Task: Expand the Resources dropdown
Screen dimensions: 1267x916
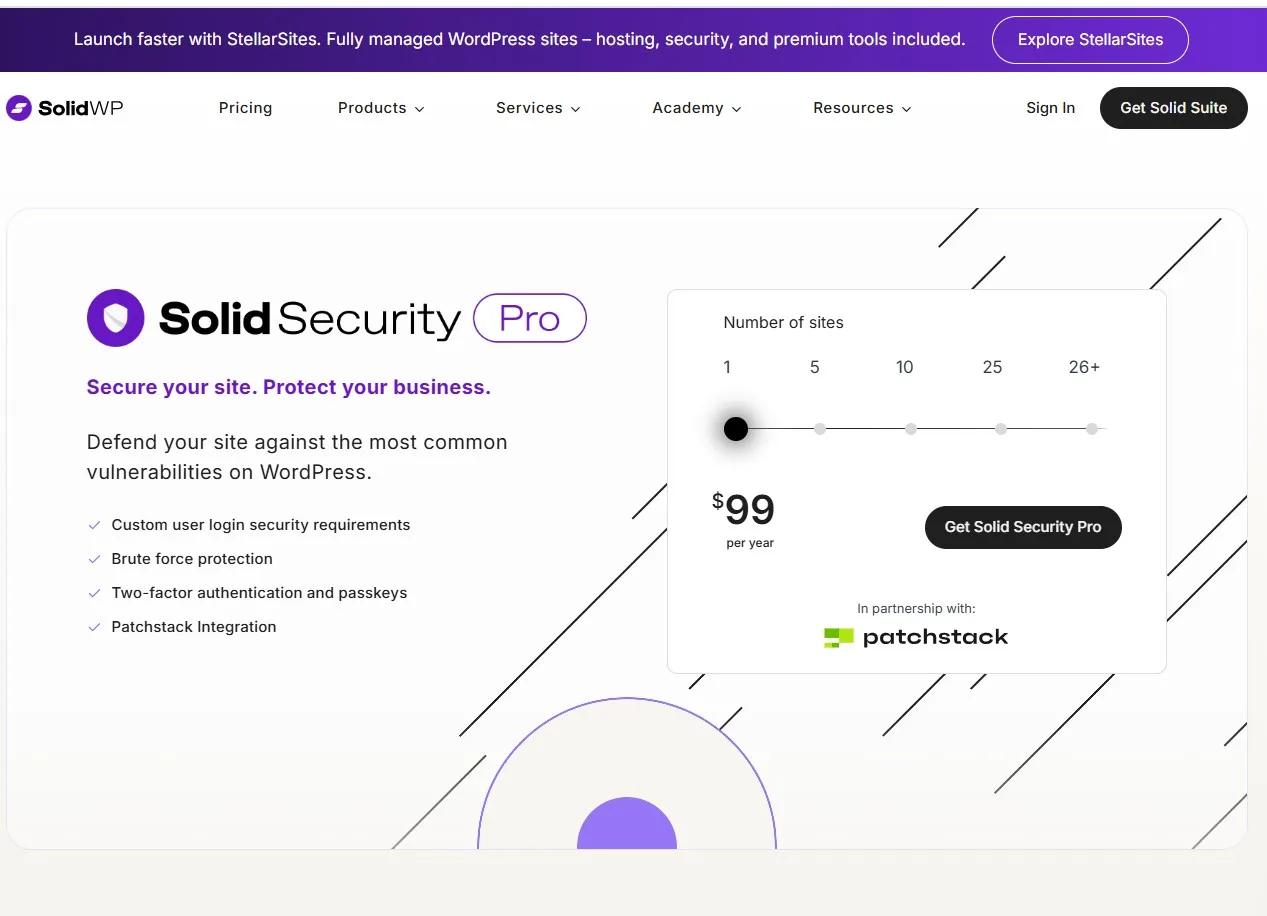Action: click(861, 108)
